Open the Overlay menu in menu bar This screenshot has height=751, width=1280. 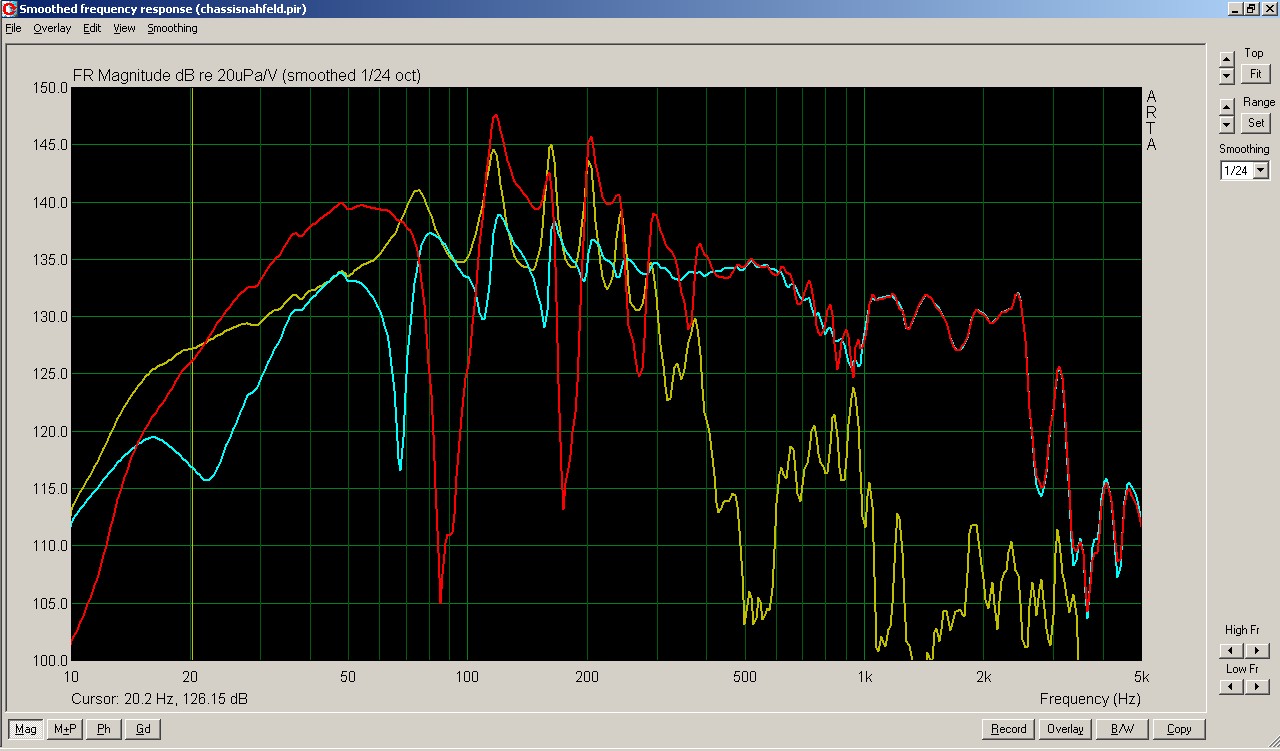52,28
